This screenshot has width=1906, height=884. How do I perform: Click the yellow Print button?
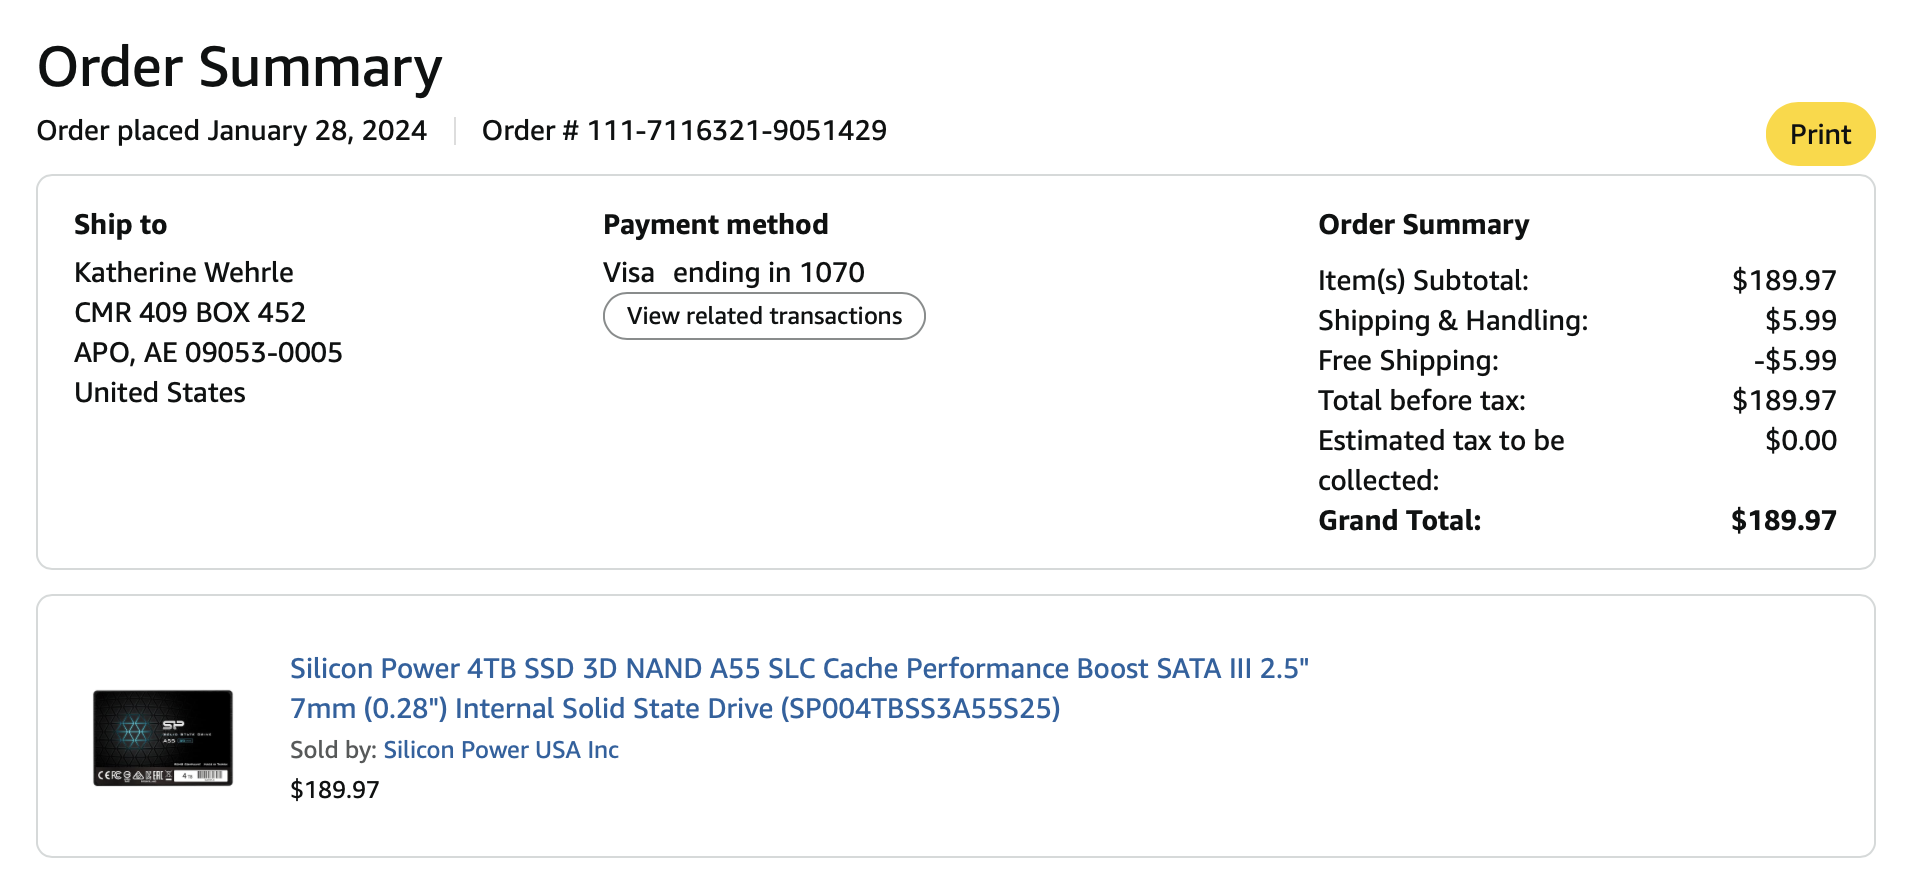point(1819,134)
